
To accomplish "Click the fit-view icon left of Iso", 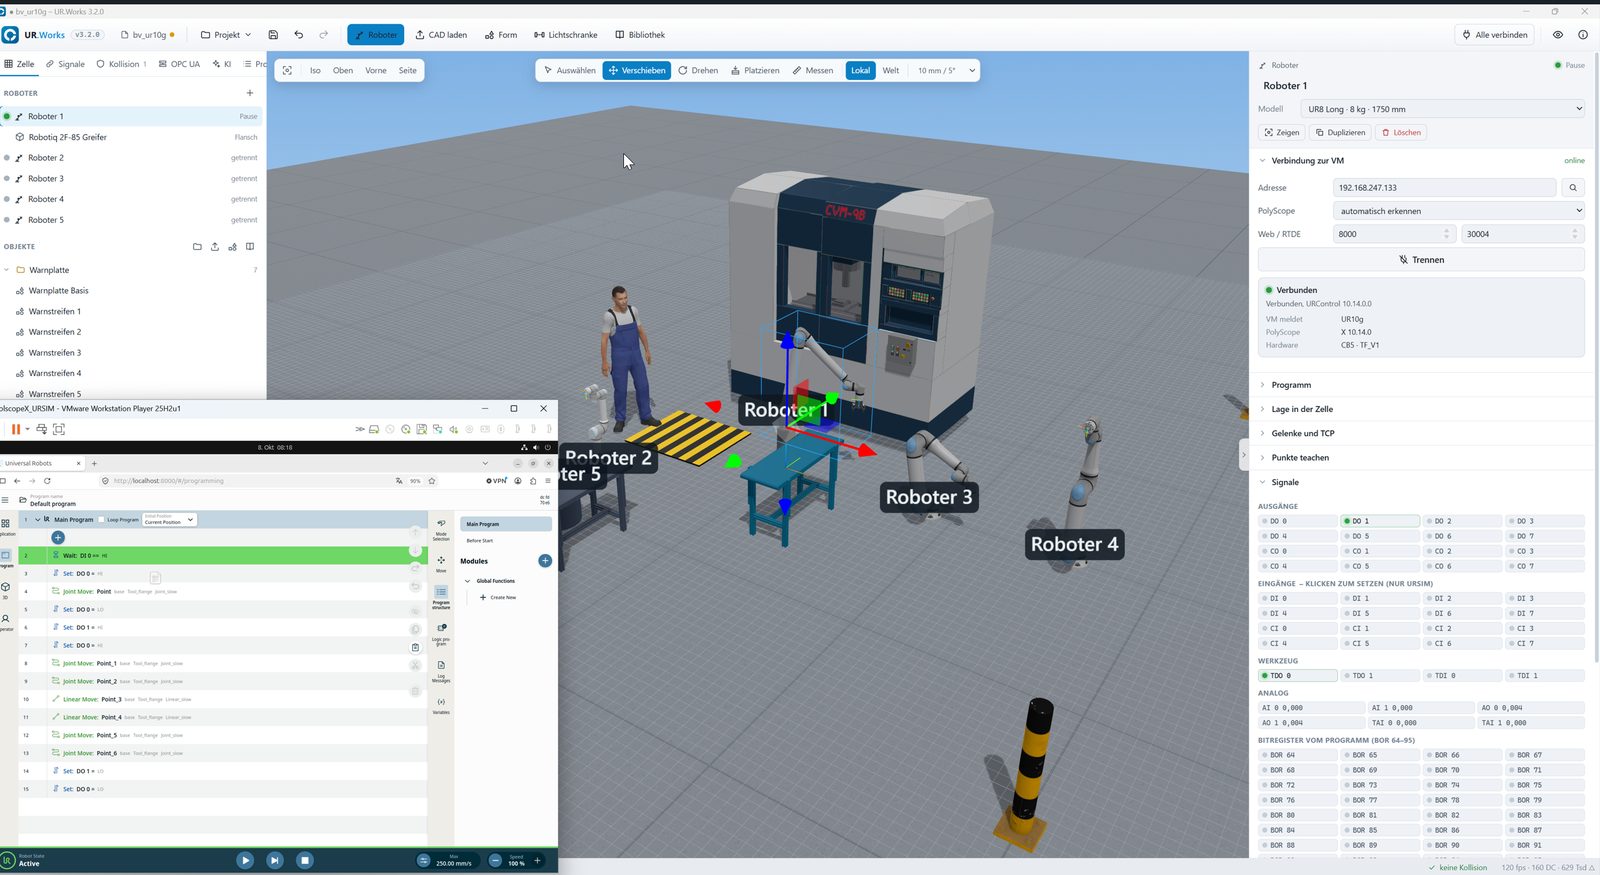I will (x=287, y=70).
